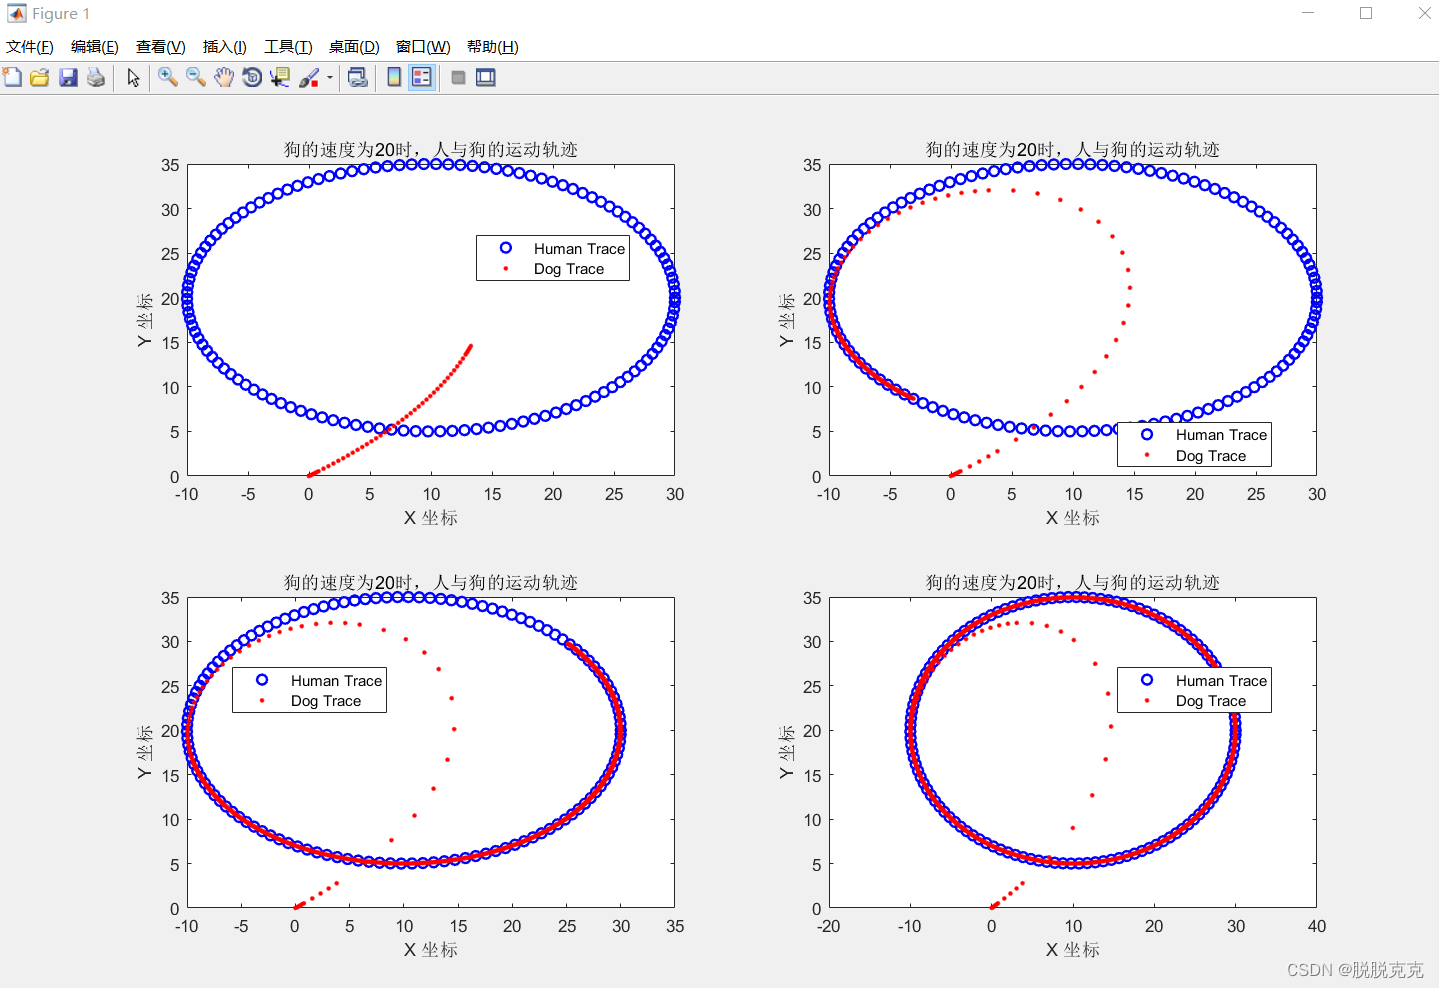Image resolution: width=1439 pixels, height=988 pixels.
Task: Click the top-right plot's X 坐标 label
Action: [x=1073, y=517]
